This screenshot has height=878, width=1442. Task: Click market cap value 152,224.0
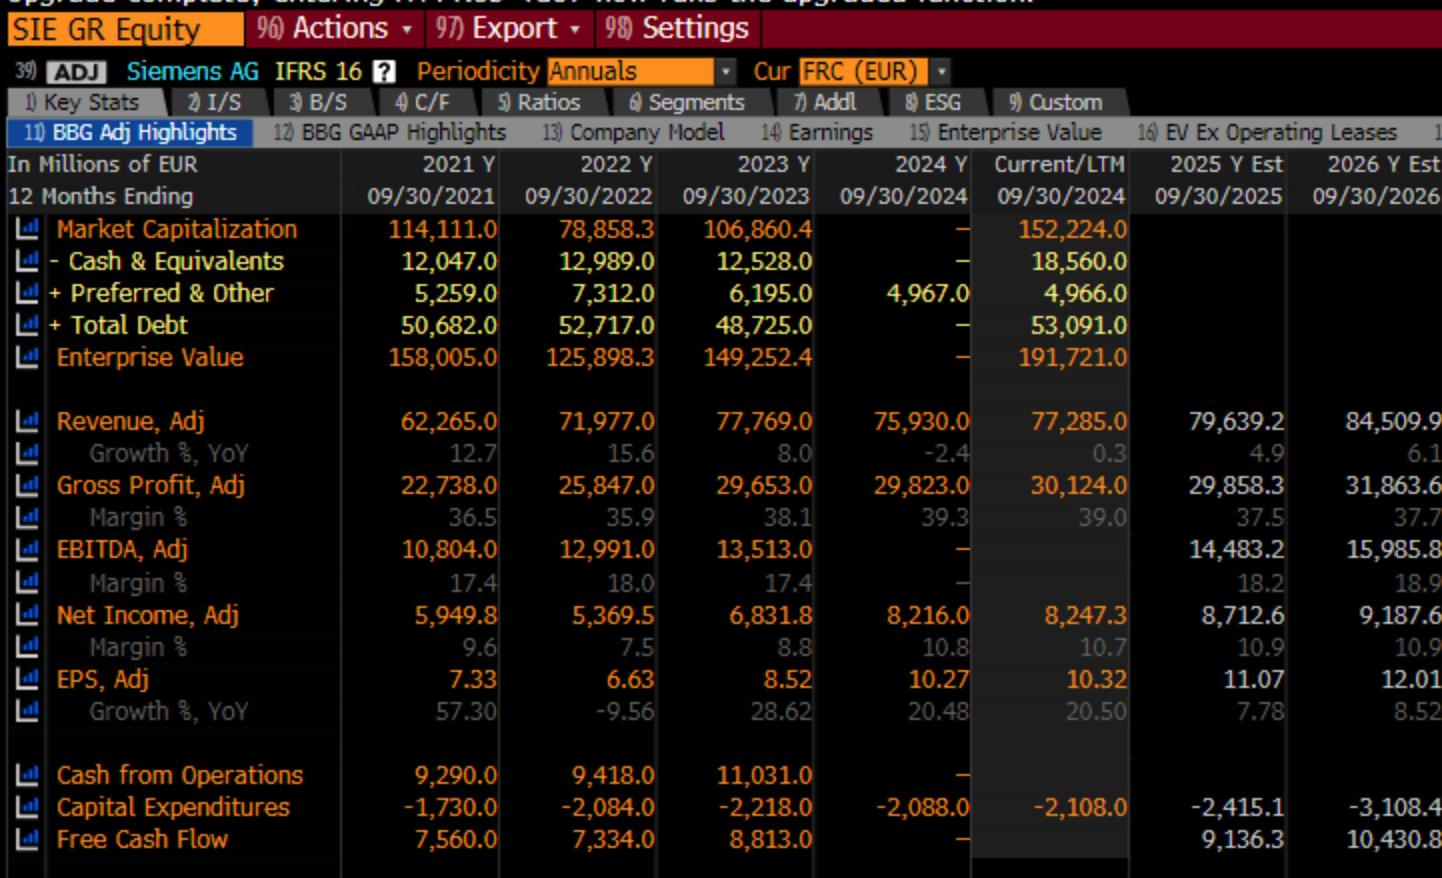coord(1072,229)
